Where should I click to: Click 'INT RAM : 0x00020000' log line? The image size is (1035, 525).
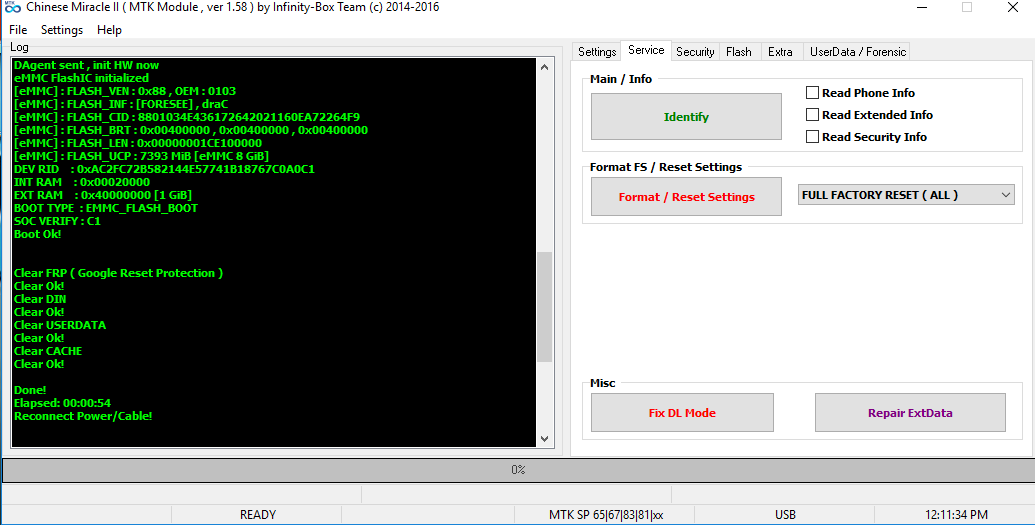click(82, 182)
